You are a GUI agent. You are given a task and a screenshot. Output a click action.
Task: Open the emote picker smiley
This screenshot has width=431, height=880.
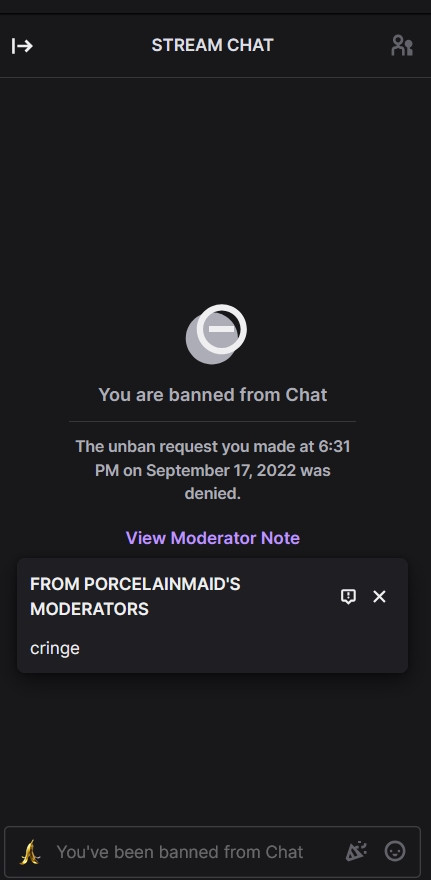point(395,851)
